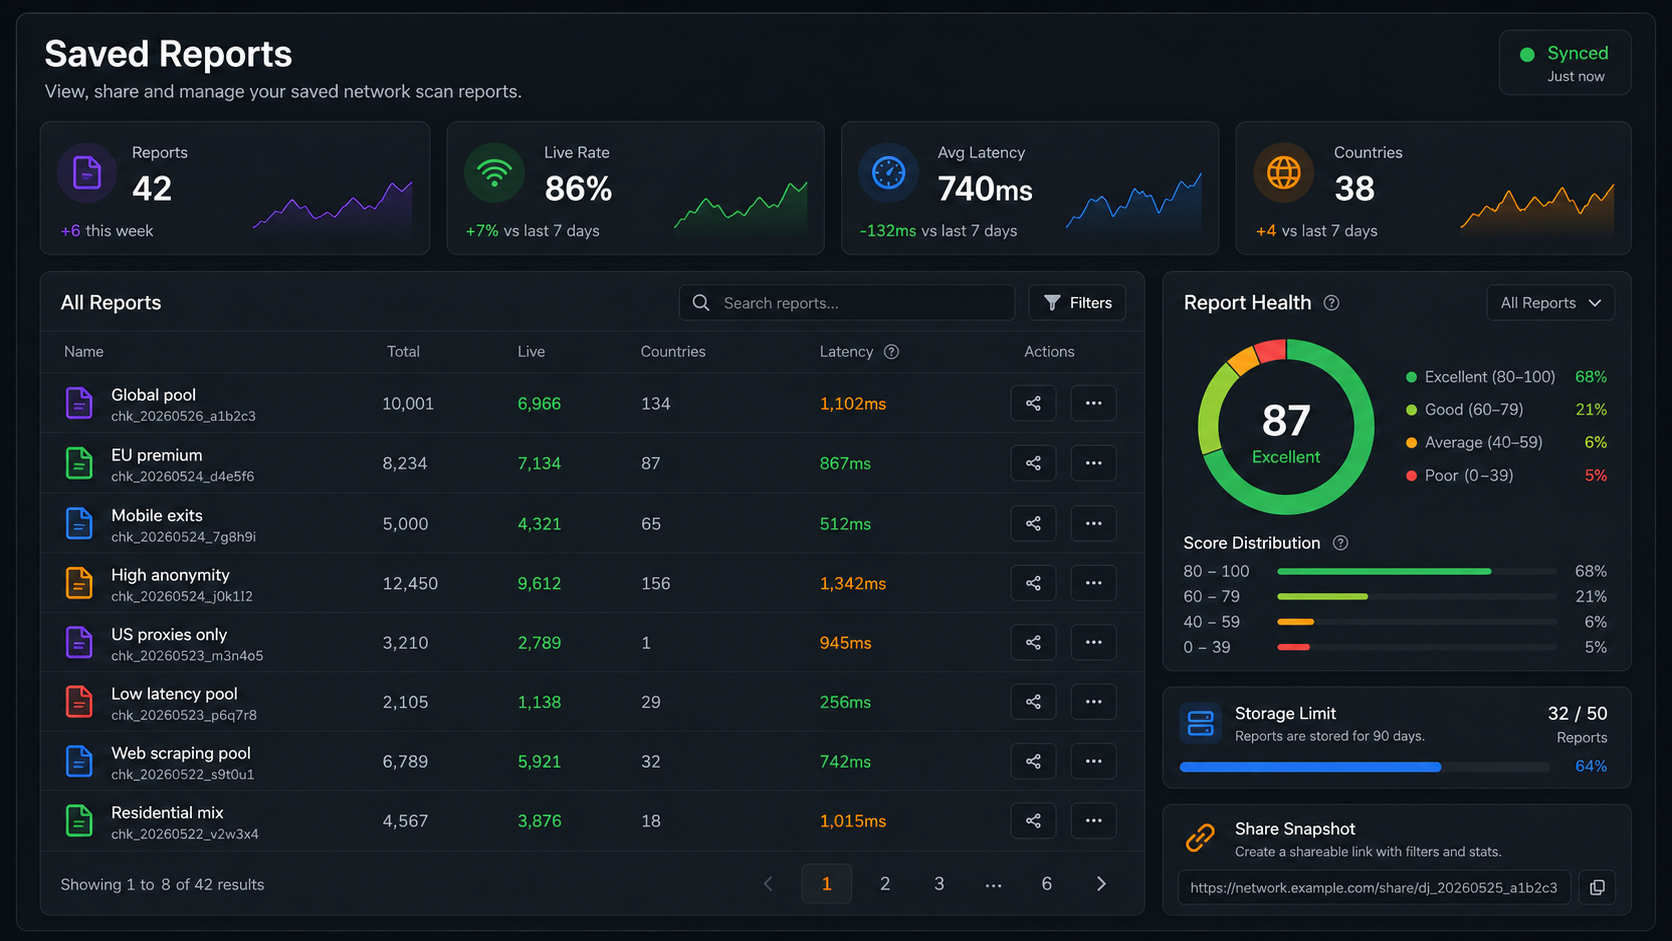Select current page 1 in pagination

click(826, 884)
